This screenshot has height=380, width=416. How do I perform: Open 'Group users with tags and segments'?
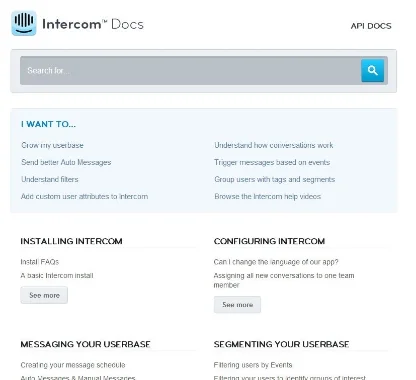coord(275,179)
